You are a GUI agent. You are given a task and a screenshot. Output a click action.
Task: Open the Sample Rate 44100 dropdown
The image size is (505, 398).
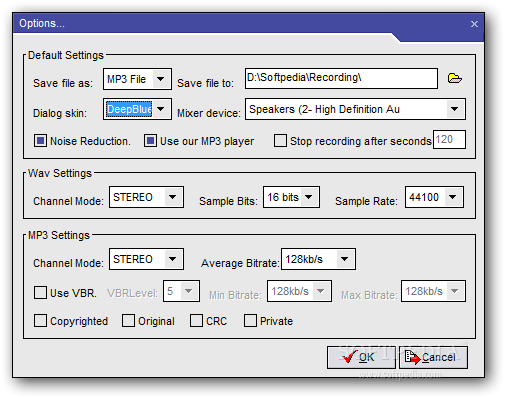pos(434,197)
